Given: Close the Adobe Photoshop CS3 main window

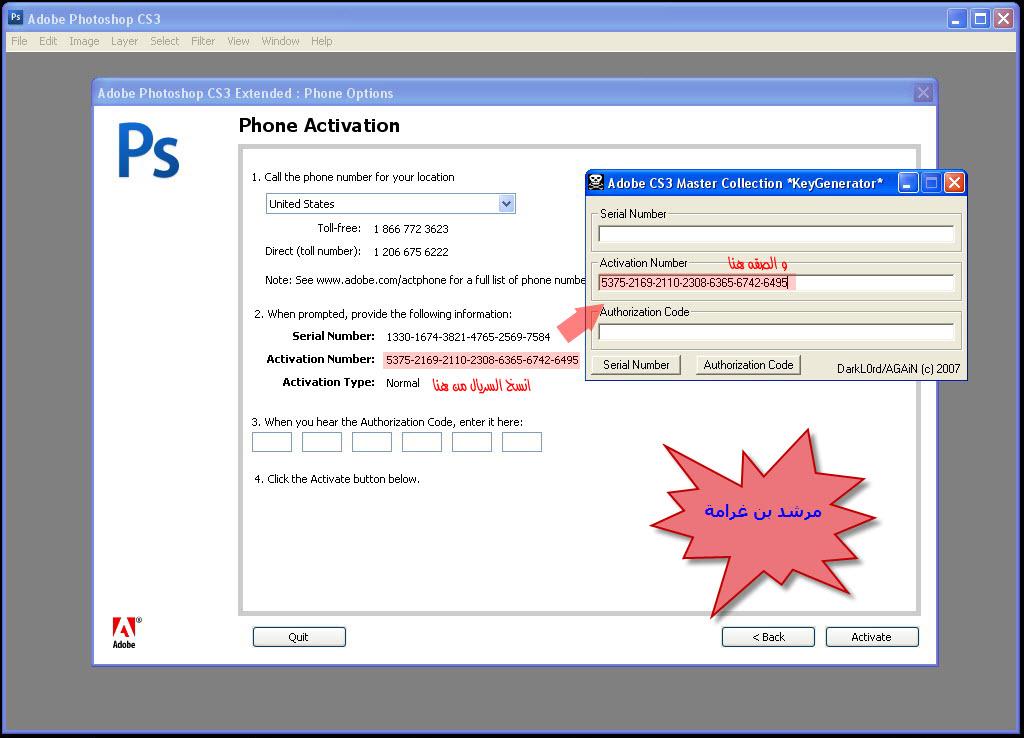Looking at the screenshot, I should 1003,19.
